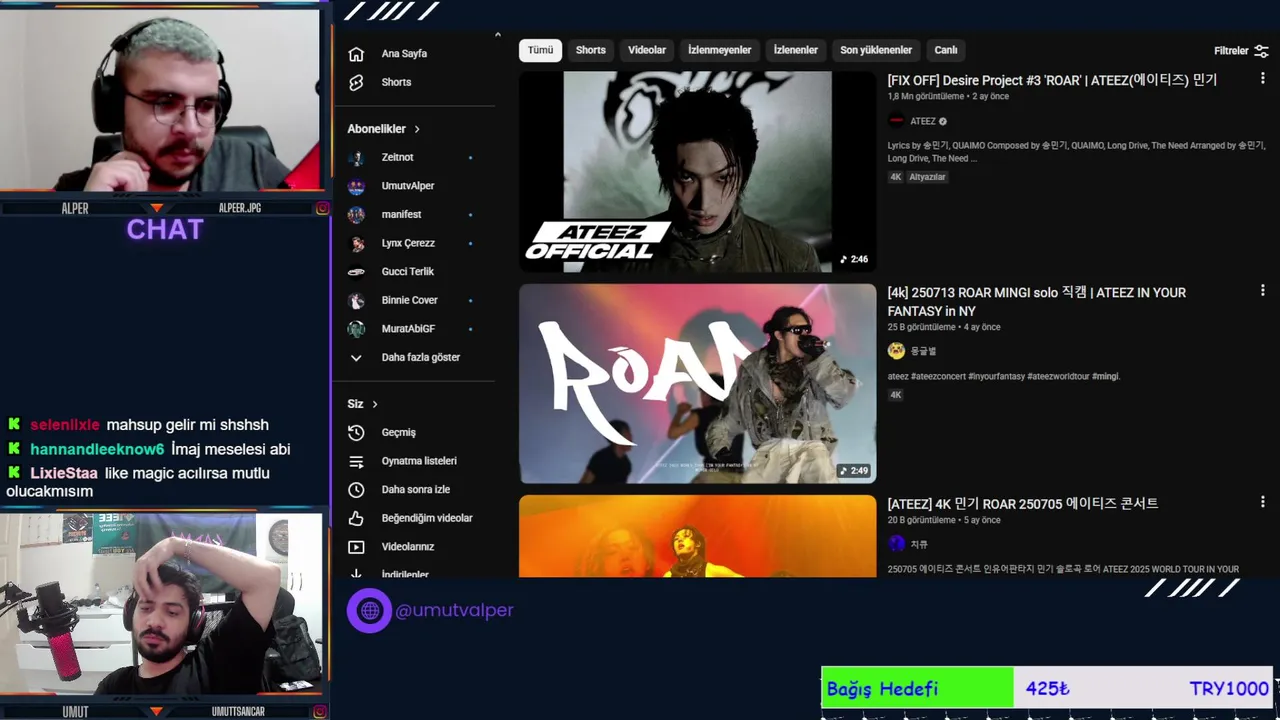Open Gucci Terlik channel avatar
Viewport: 1280px width, 720px height.
pyautogui.click(x=356, y=272)
